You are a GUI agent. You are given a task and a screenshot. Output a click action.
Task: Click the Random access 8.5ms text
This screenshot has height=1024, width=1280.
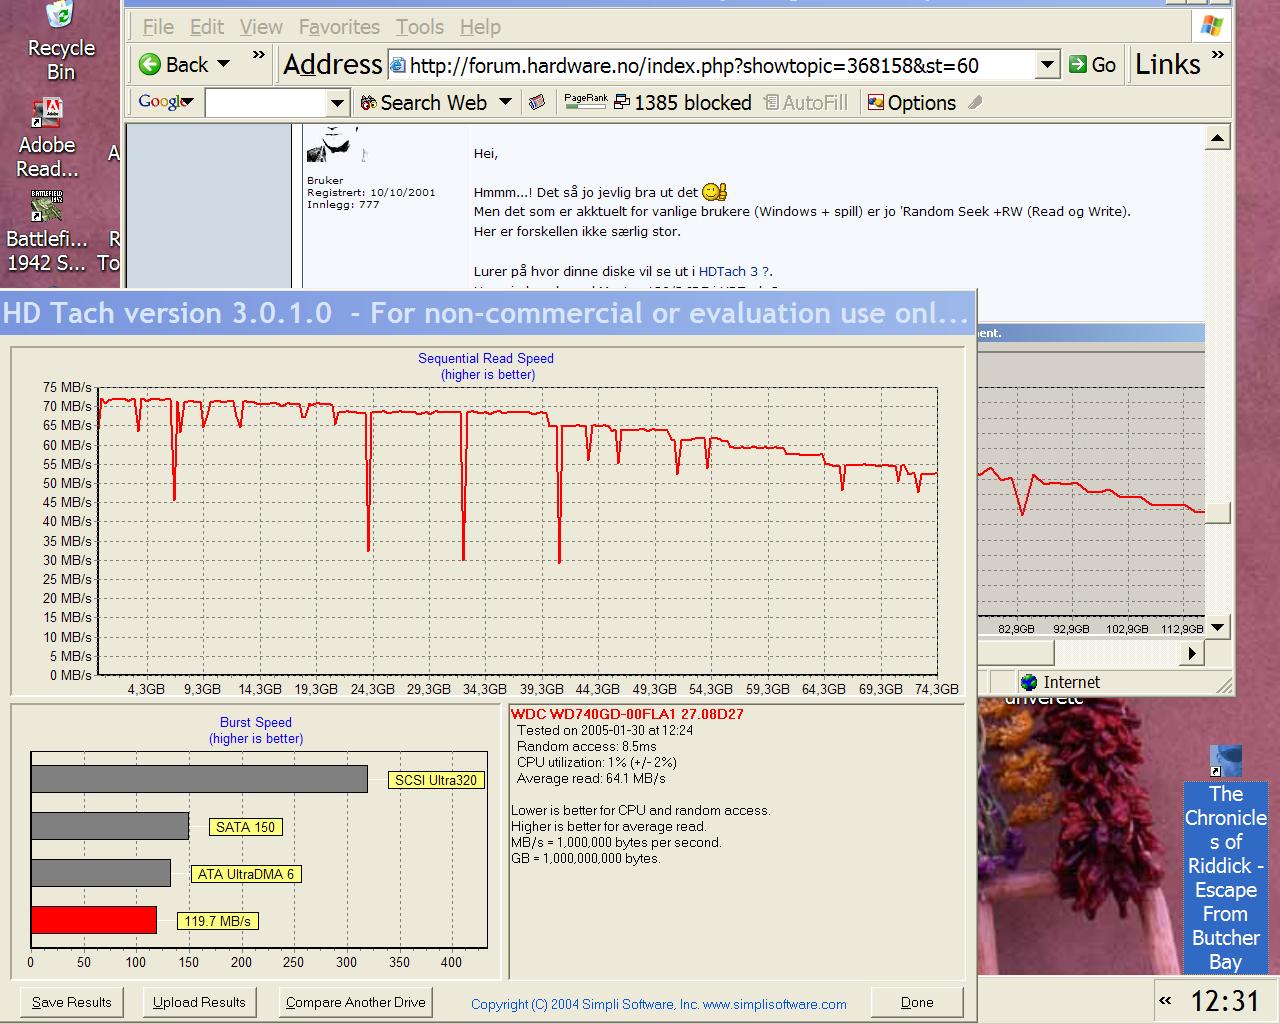pos(587,746)
